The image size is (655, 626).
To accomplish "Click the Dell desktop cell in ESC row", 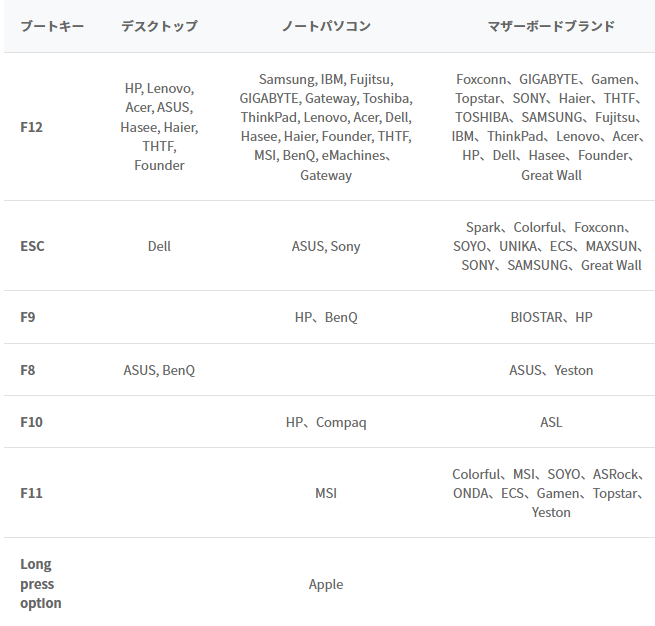I will pyautogui.click(x=159, y=246).
